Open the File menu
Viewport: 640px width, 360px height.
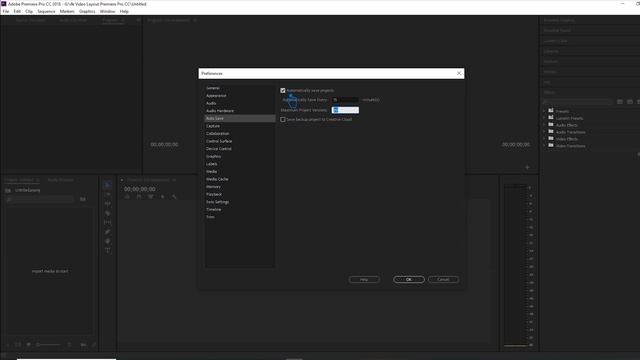pos(6,11)
